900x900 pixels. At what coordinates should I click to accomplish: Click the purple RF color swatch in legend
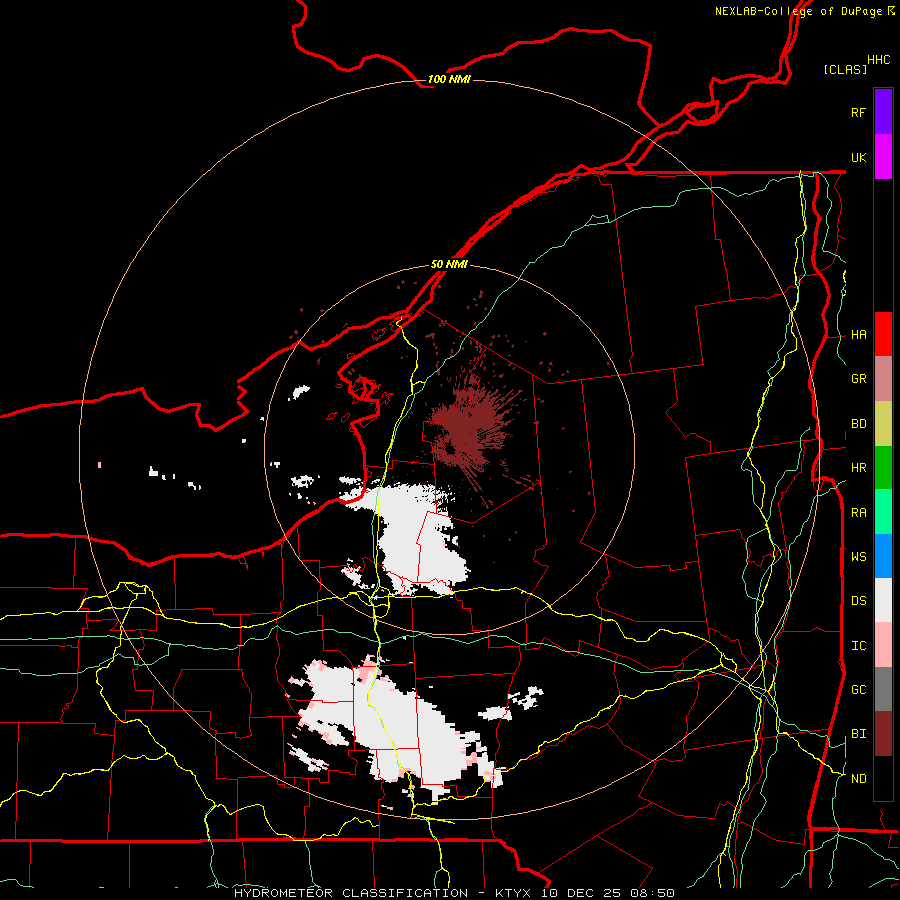[x=883, y=112]
